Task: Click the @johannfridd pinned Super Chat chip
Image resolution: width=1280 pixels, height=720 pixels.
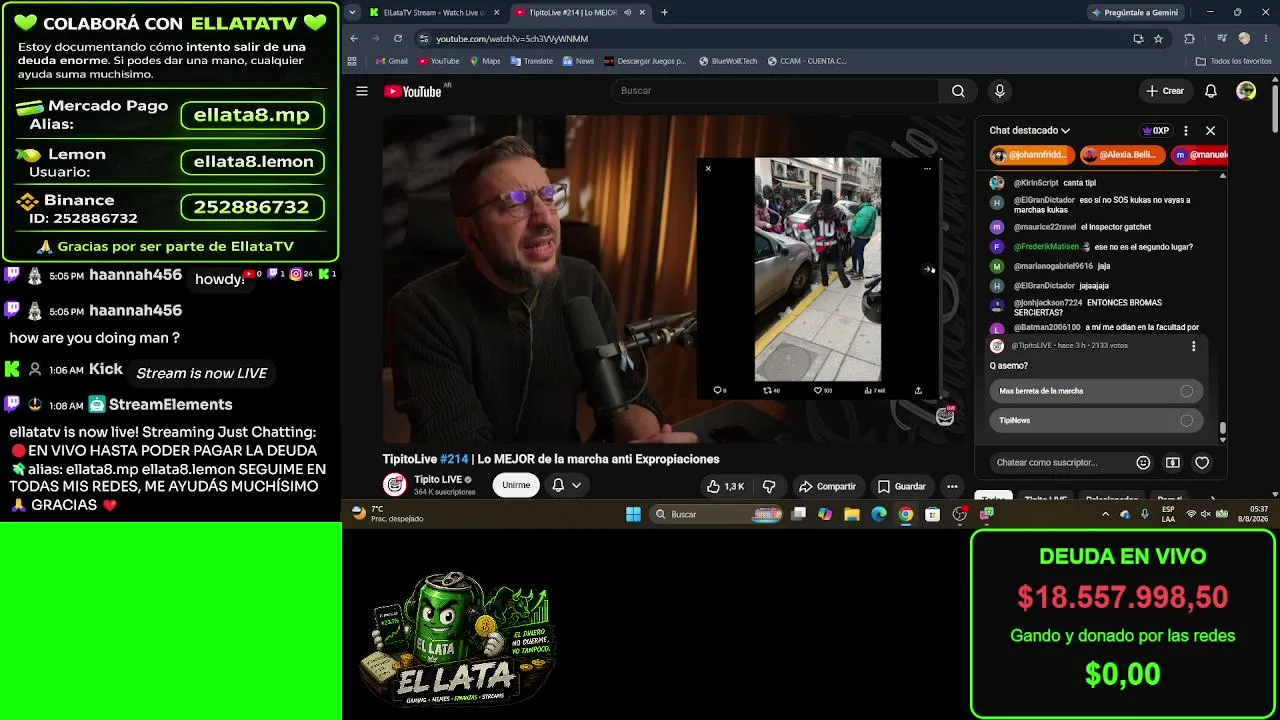Action: tap(1032, 155)
